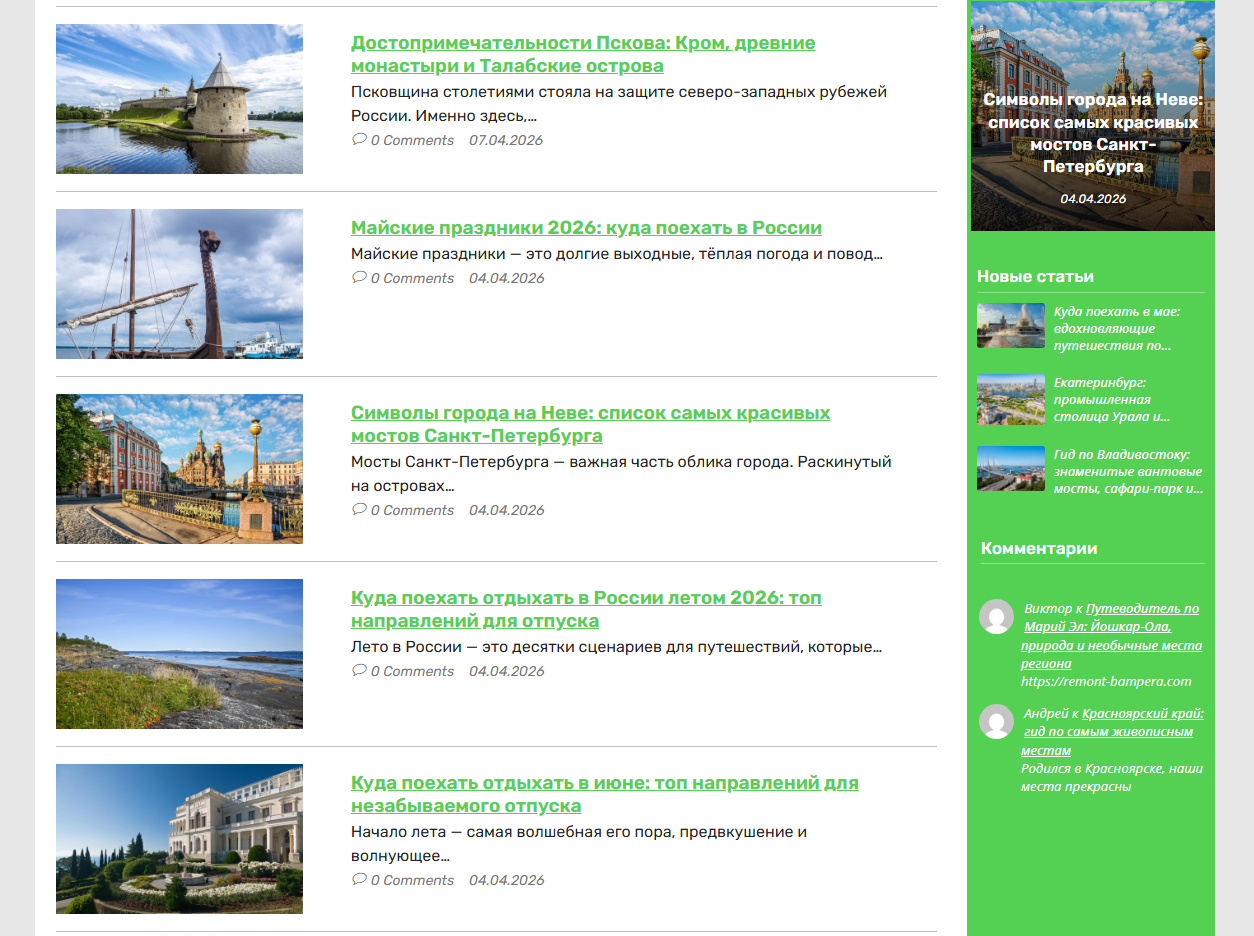Click Андрей's avatar icon in comments
The image size is (1254, 936).
[x=996, y=722]
